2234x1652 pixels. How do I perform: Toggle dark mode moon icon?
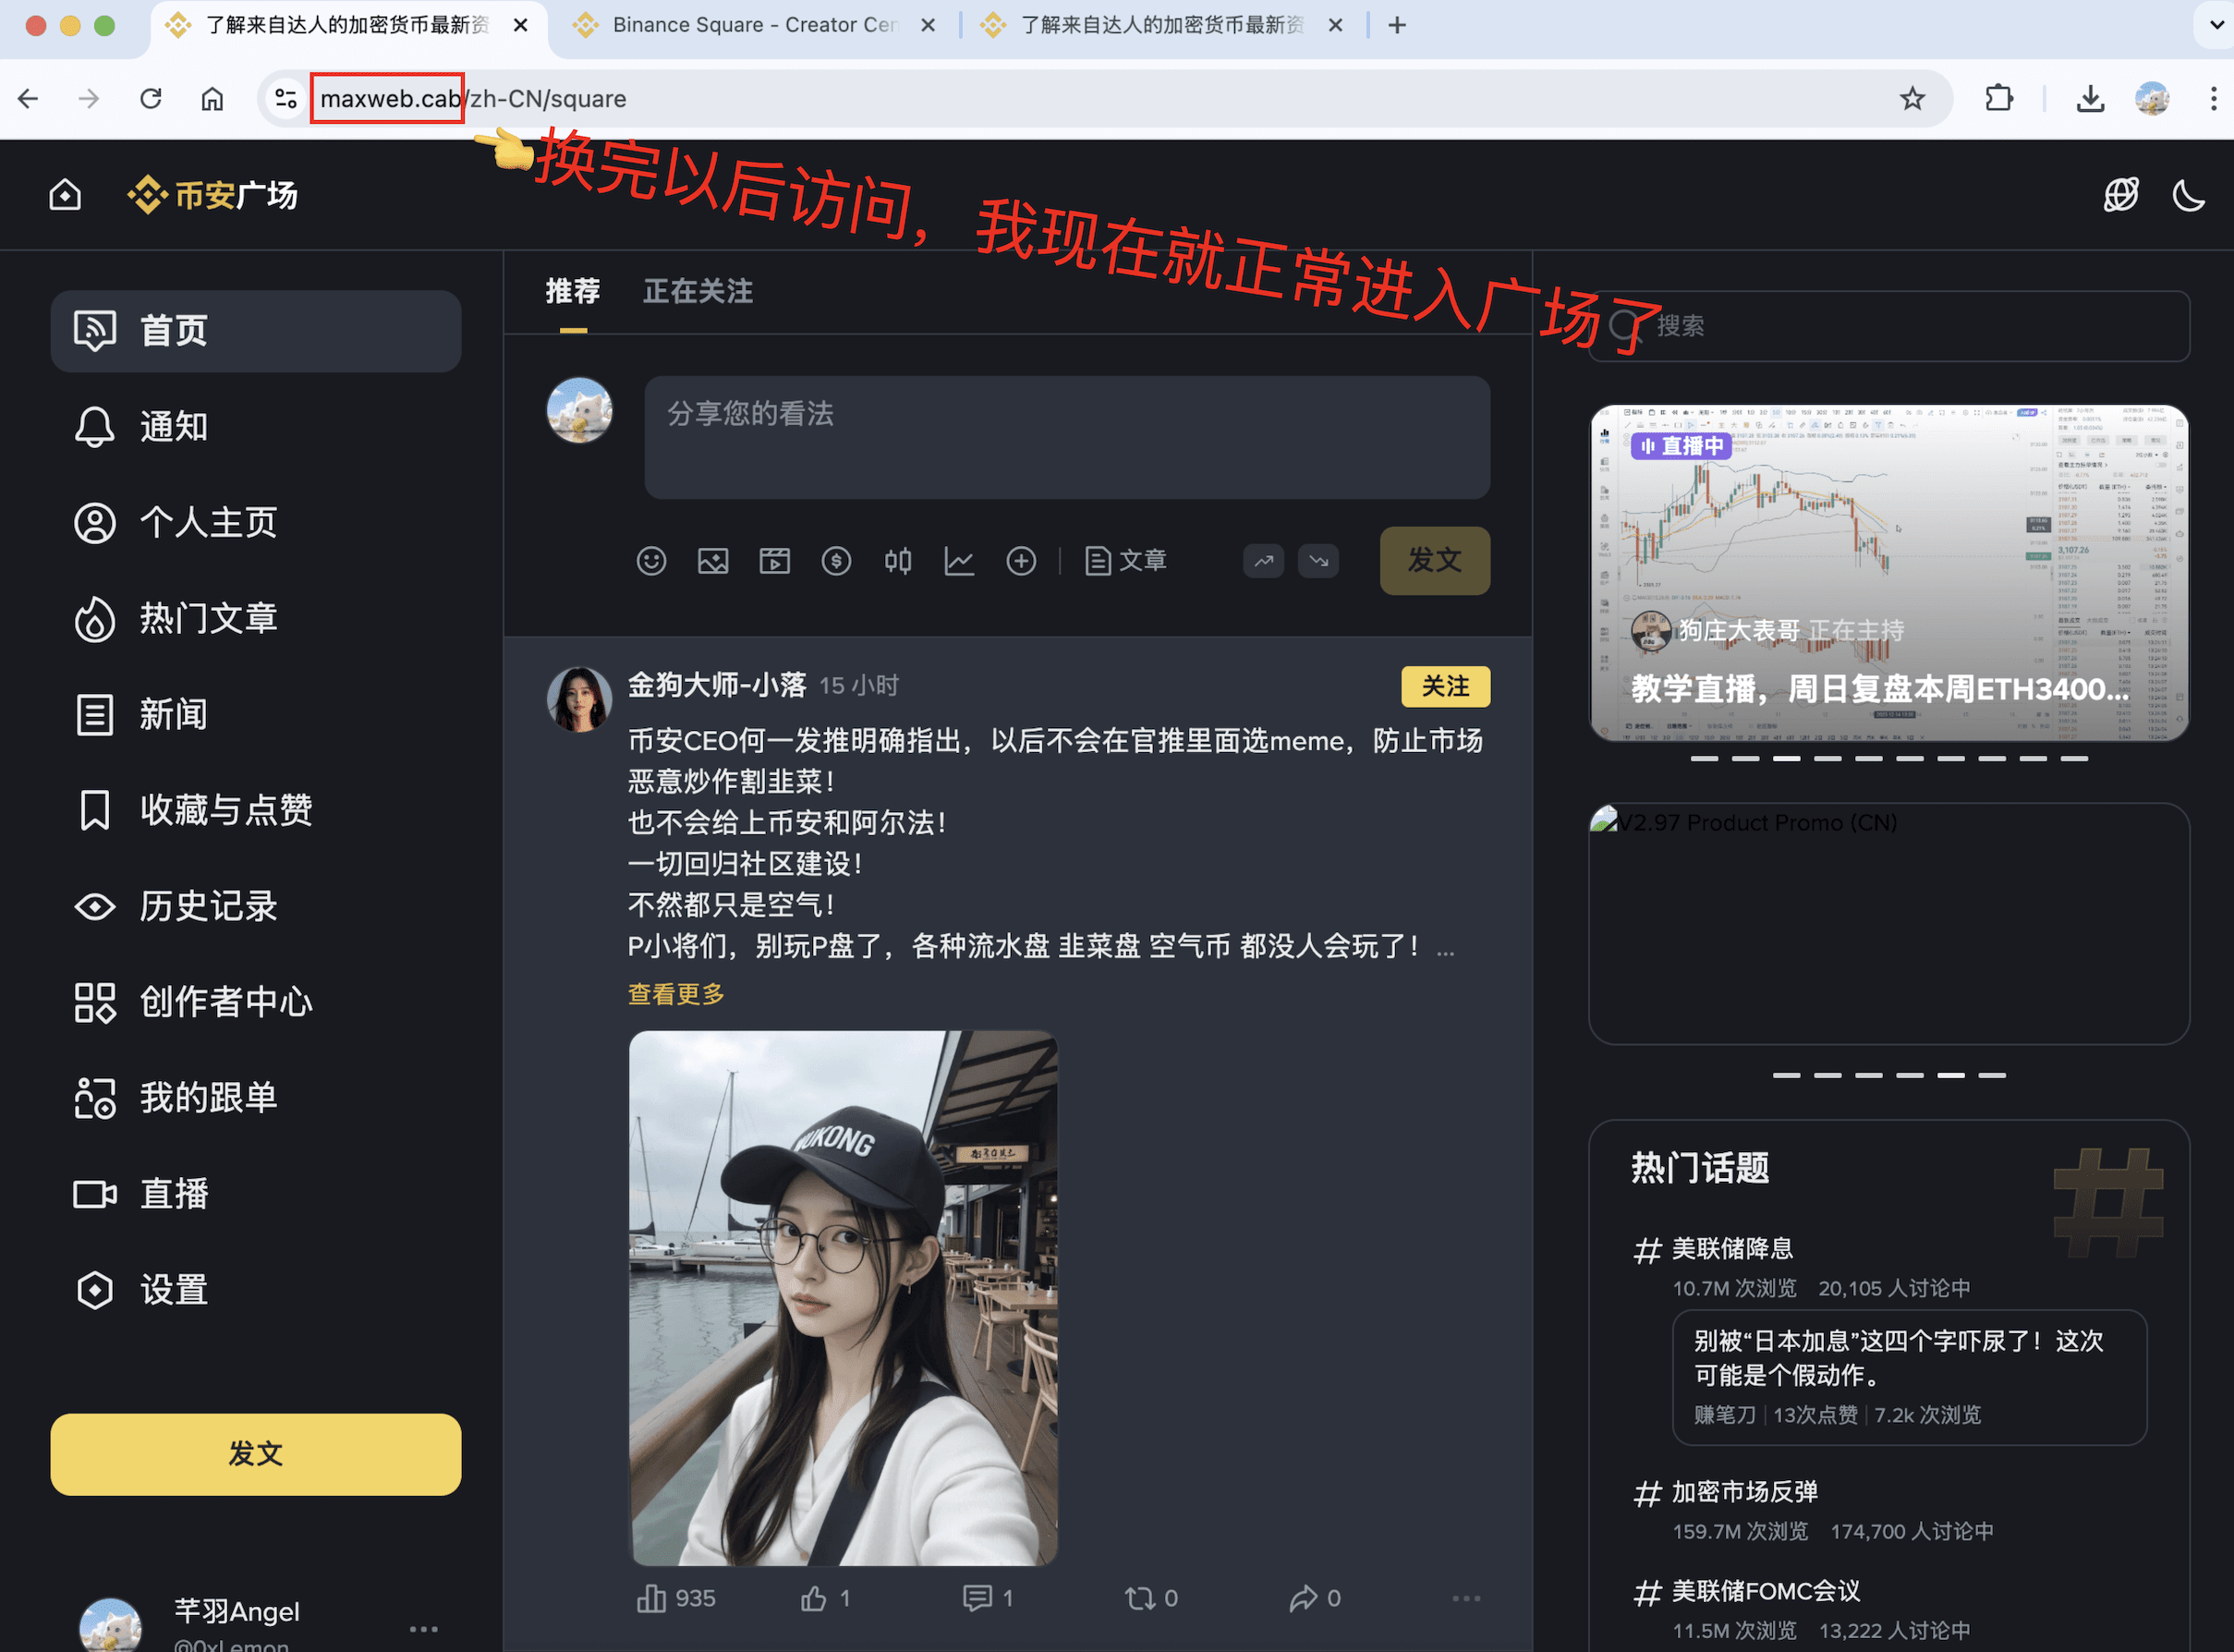tap(2188, 195)
